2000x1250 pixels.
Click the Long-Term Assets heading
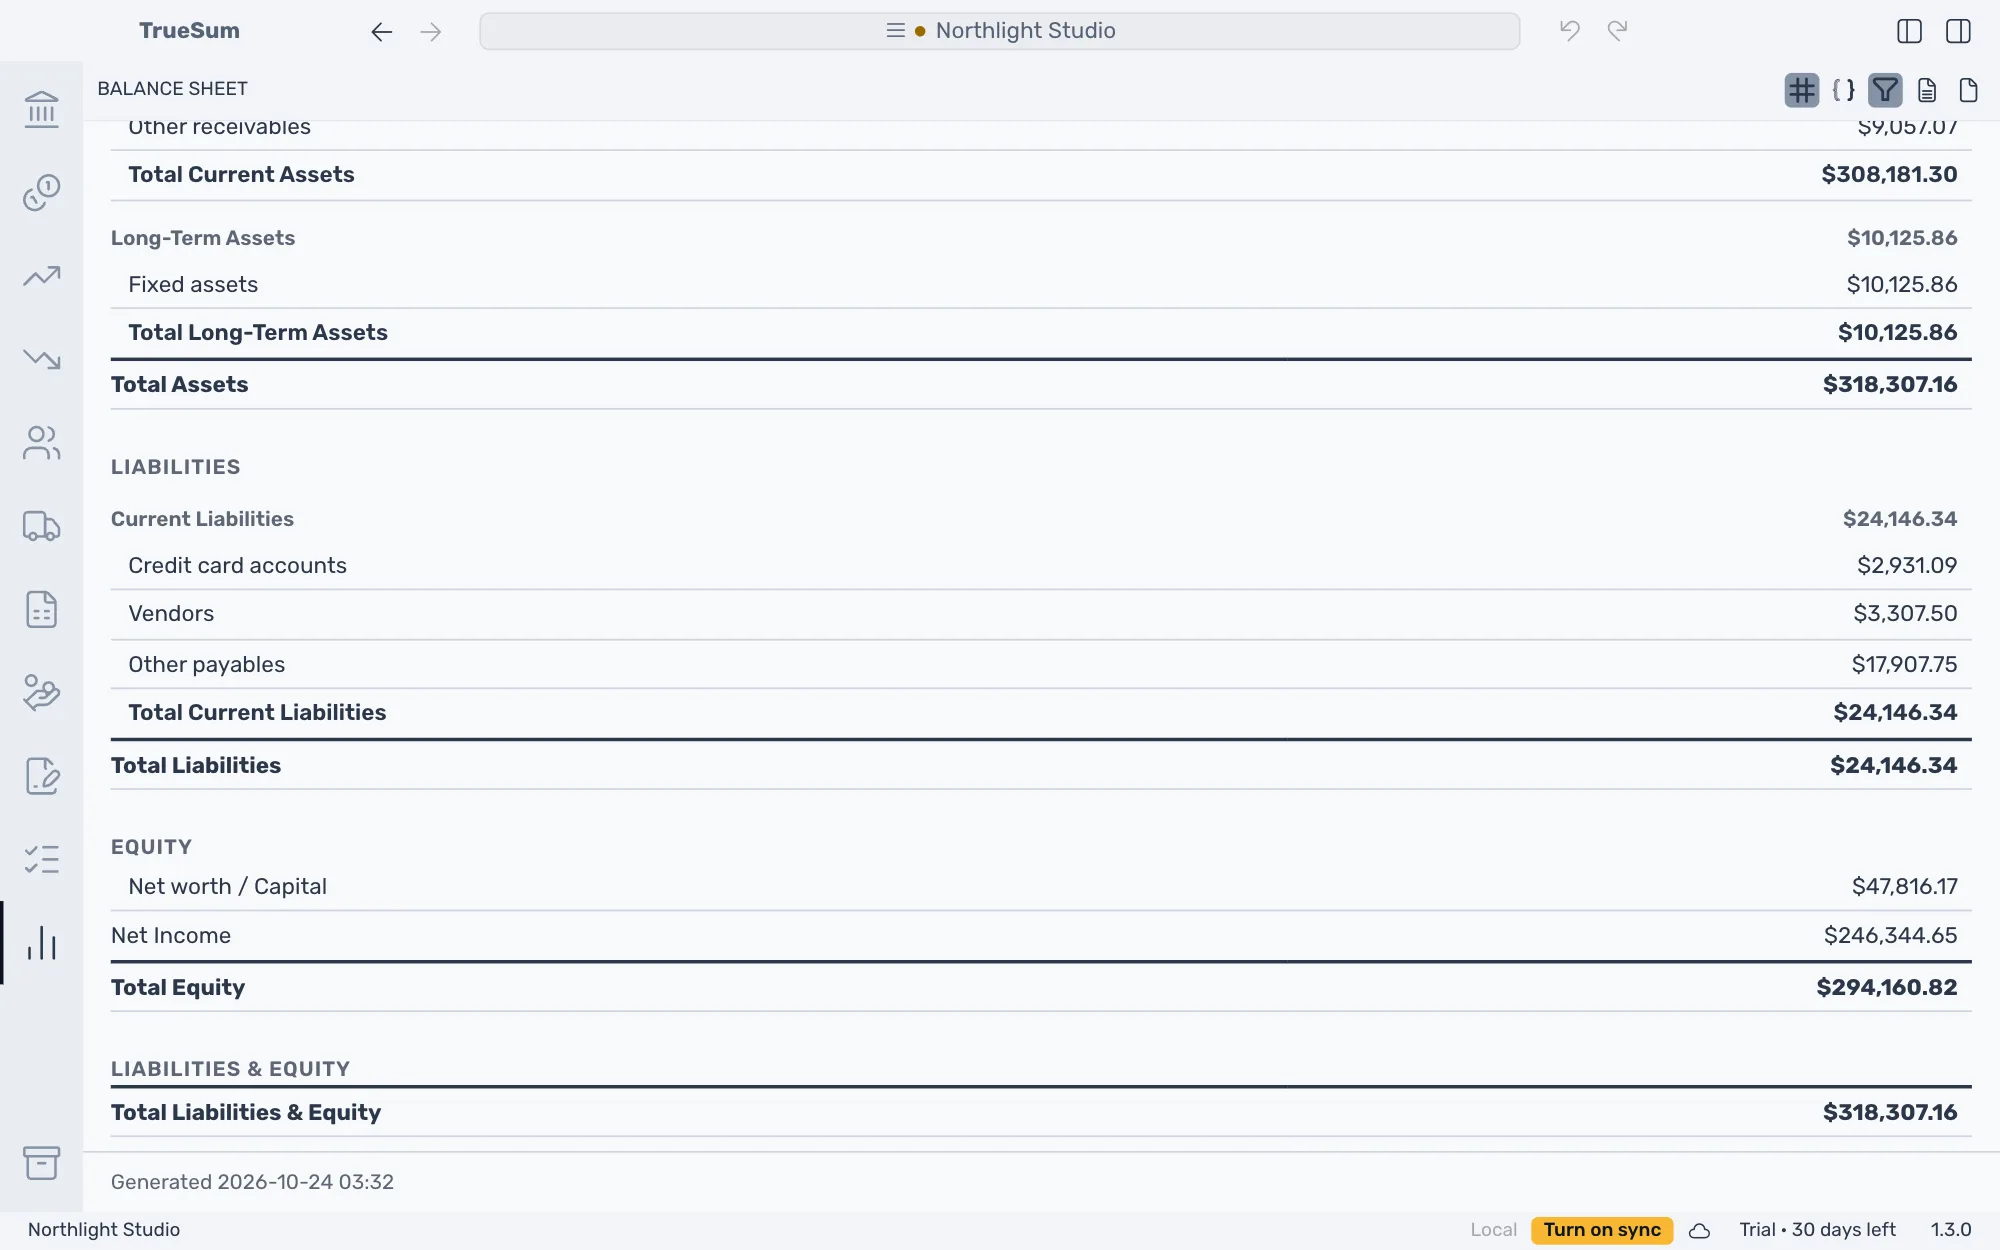pyautogui.click(x=203, y=238)
